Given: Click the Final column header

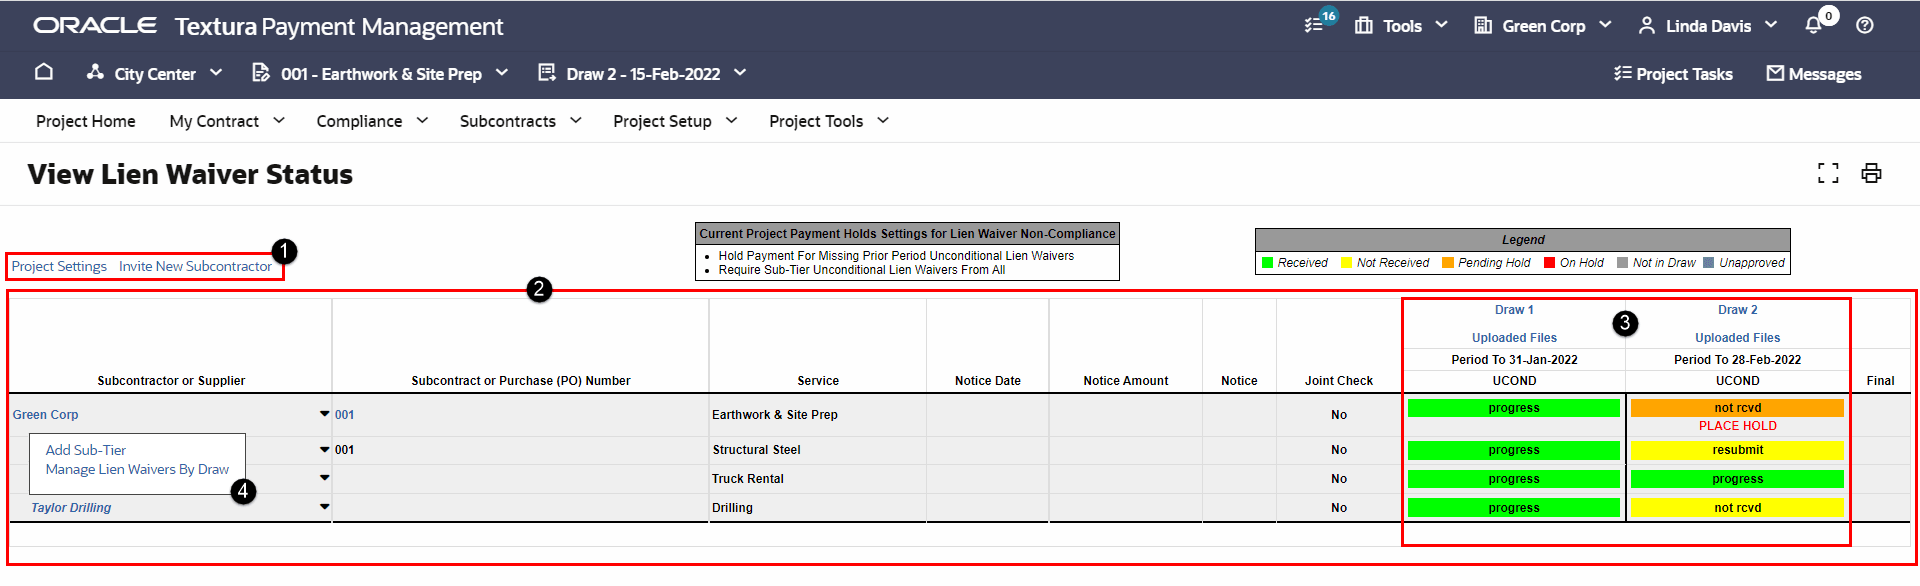Looking at the screenshot, I should point(1880,381).
